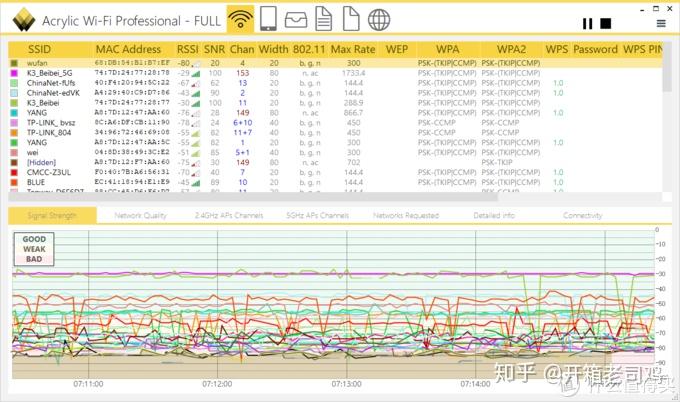Viewport: 680px width, 402px height.
Task: Select the ChinaNet-fUfs network row
Action: tap(335, 83)
